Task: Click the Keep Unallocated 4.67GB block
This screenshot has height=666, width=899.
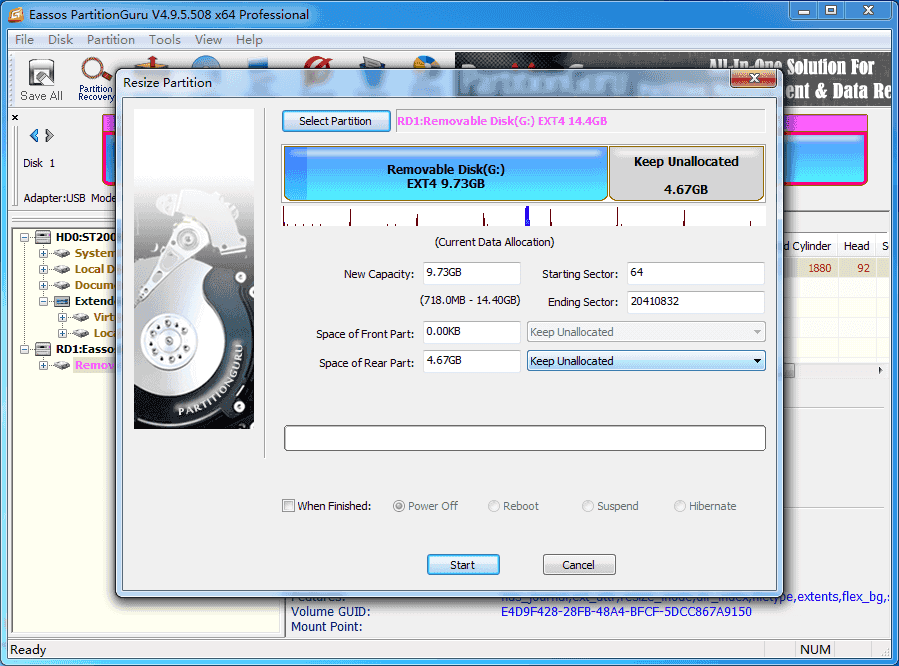Action: tap(686, 173)
